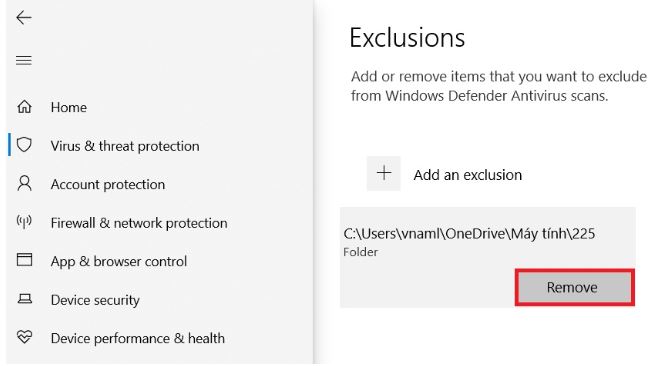Click the Add an exclusion text
This screenshot has height=366, width=670.
pyautogui.click(x=467, y=175)
